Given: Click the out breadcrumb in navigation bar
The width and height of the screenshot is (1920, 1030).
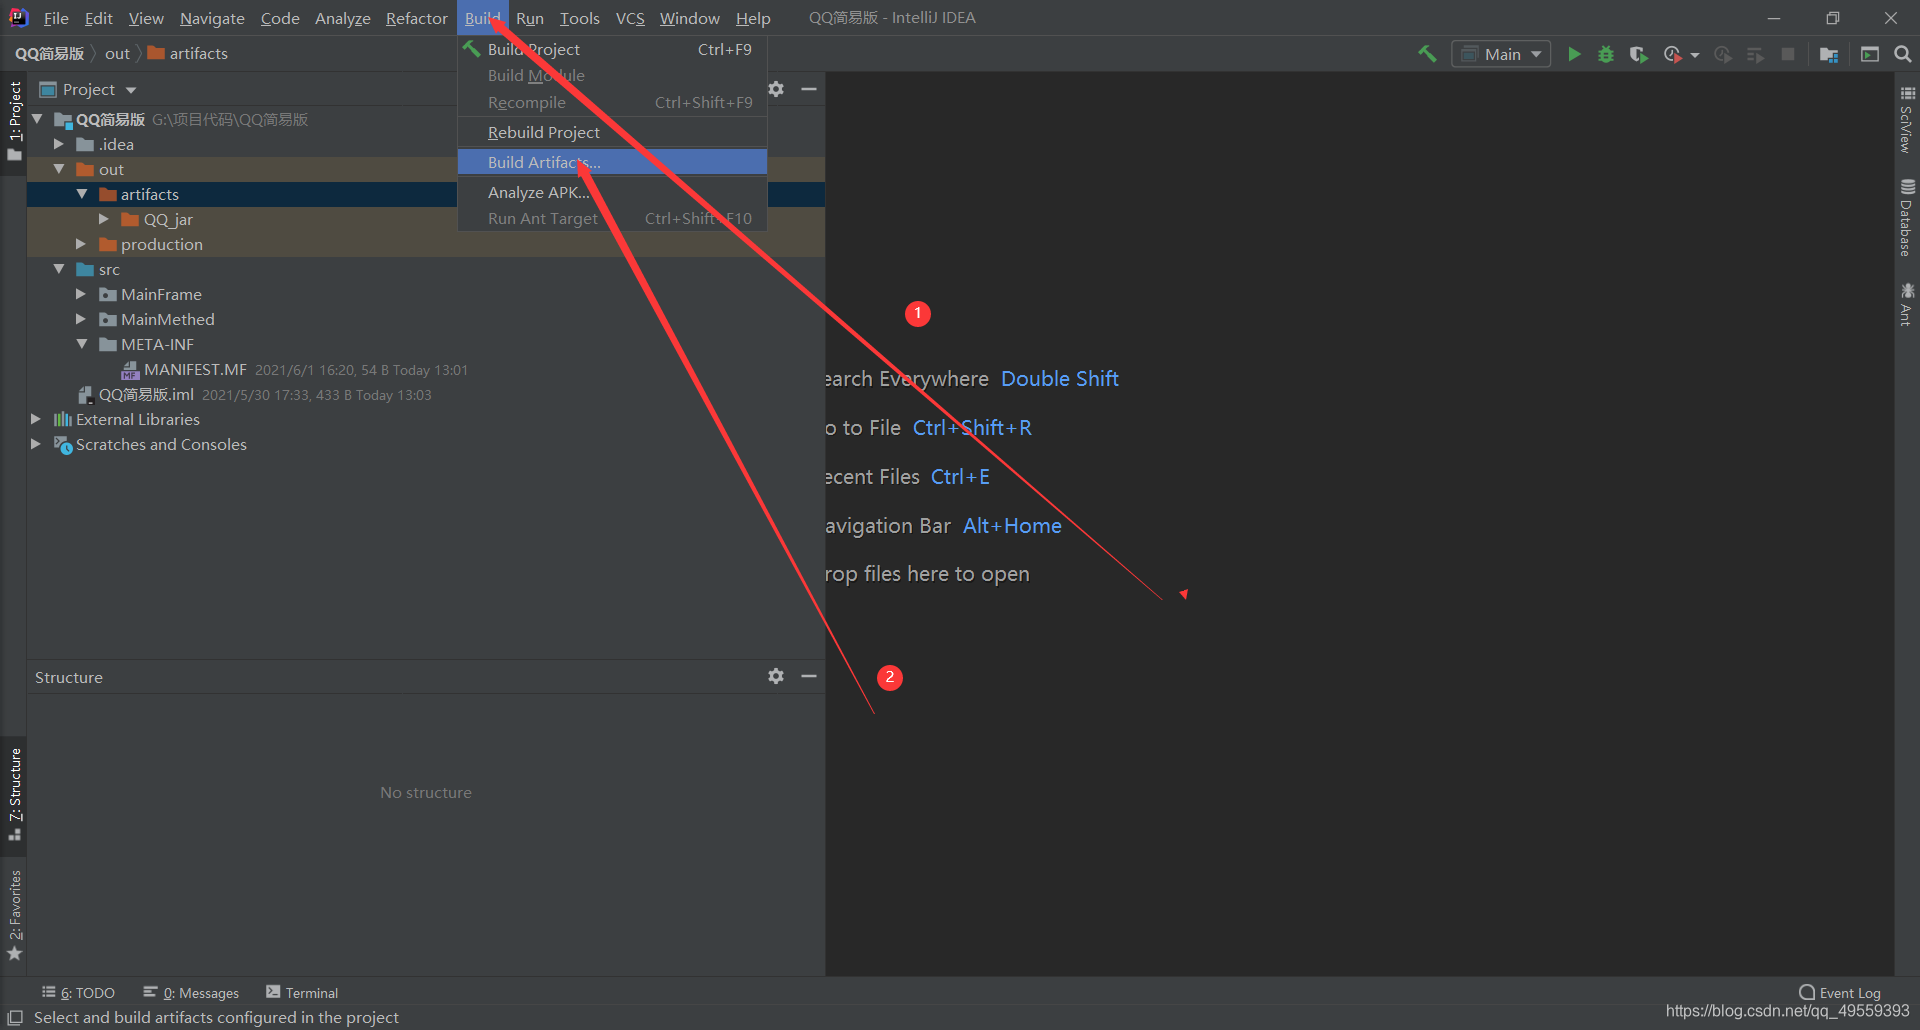Looking at the screenshot, I should [117, 54].
